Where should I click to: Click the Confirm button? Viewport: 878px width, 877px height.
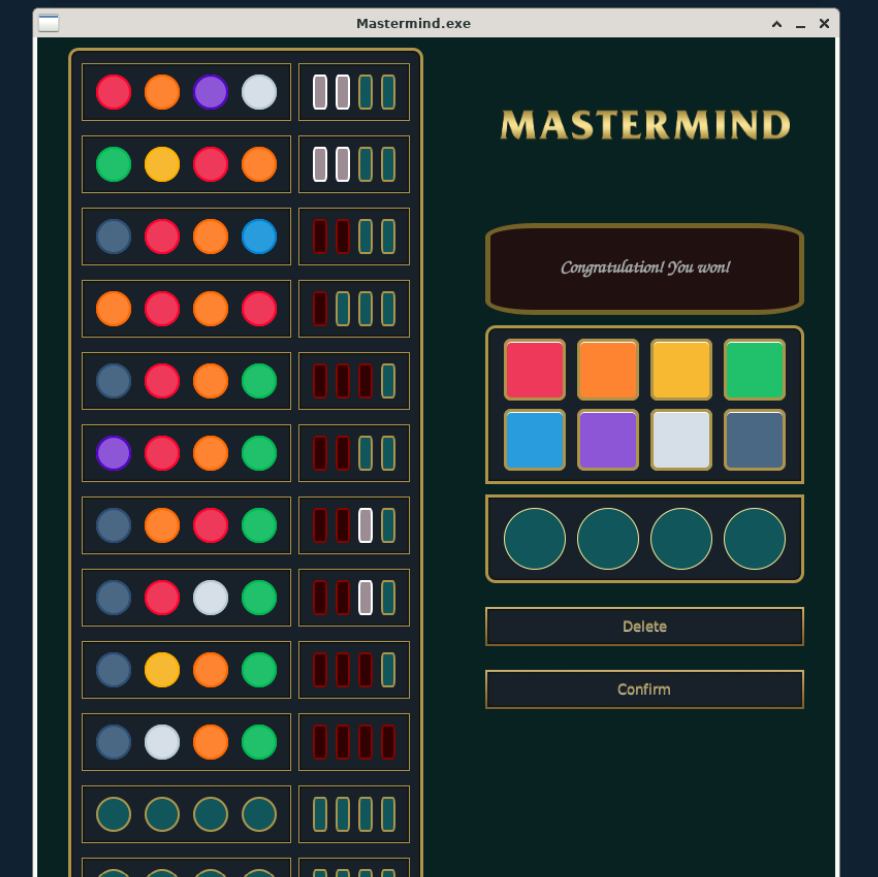pos(644,689)
